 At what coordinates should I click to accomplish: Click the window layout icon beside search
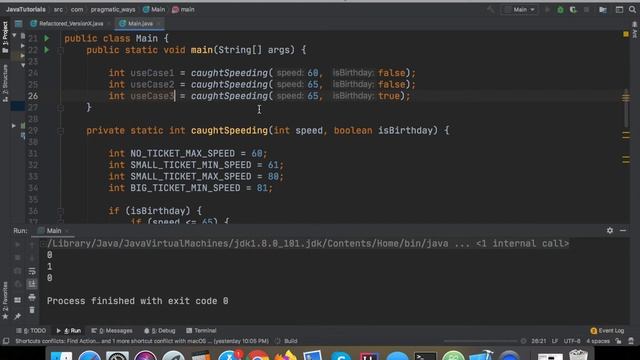click(619, 10)
